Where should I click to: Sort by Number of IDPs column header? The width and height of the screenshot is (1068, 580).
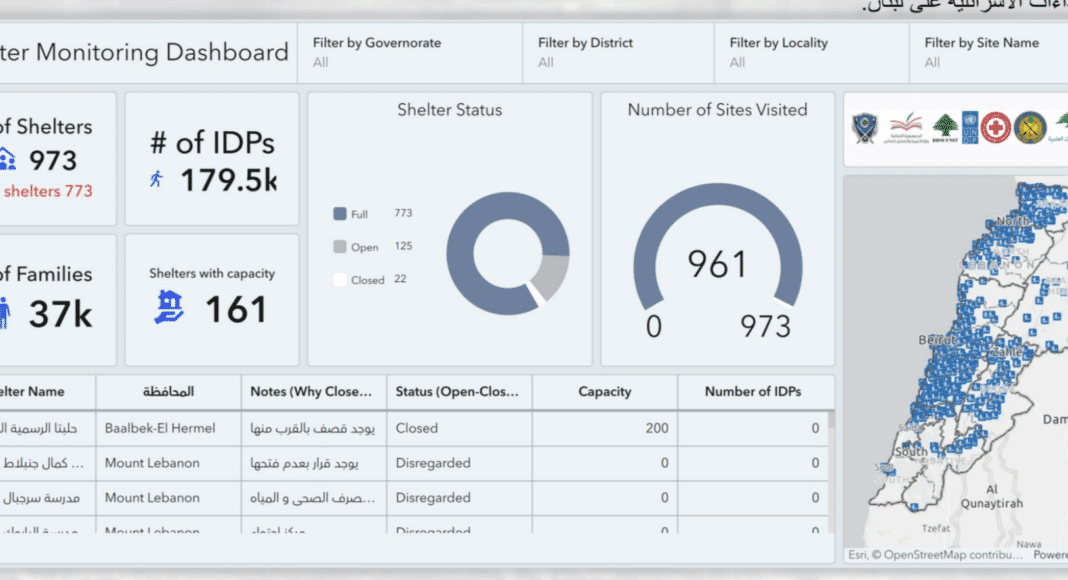[x=753, y=392]
